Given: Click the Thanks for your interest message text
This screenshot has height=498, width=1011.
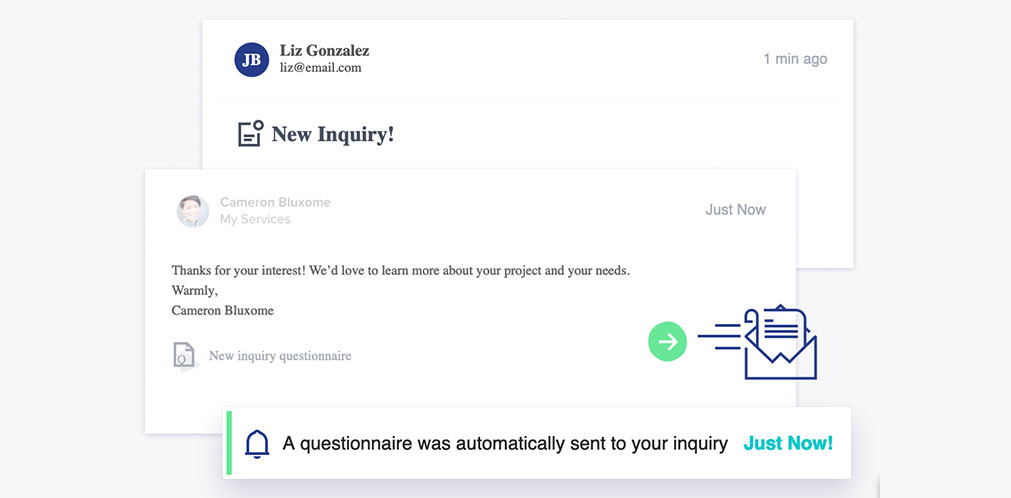Looking at the screenshot, I should [x=400, y=271].
